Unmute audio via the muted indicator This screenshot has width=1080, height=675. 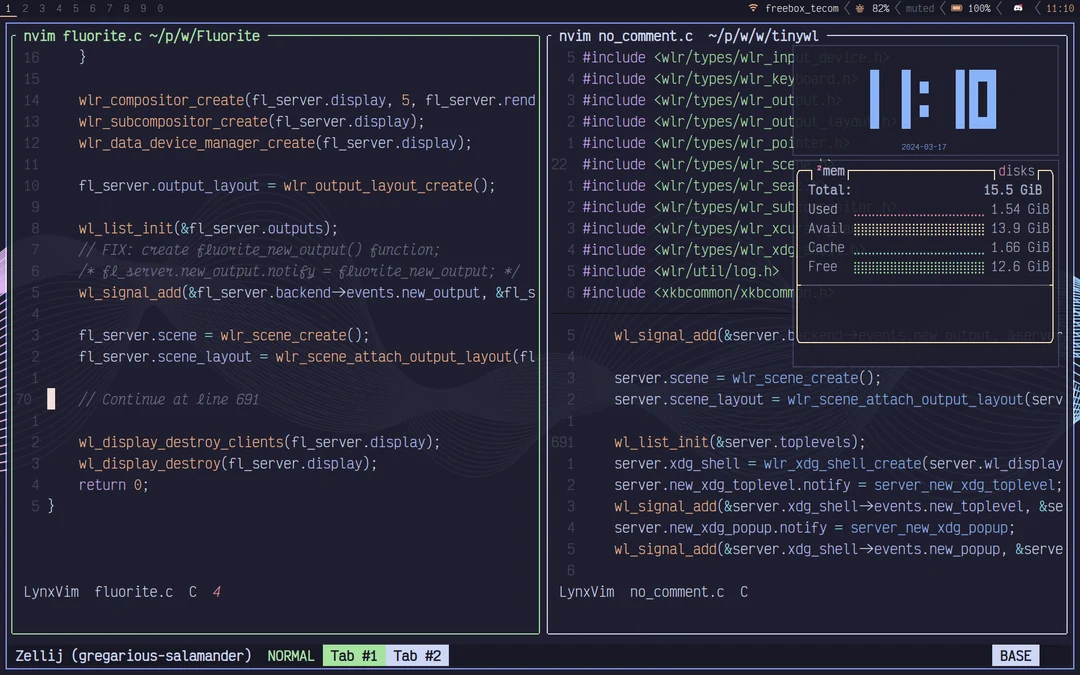922,8
